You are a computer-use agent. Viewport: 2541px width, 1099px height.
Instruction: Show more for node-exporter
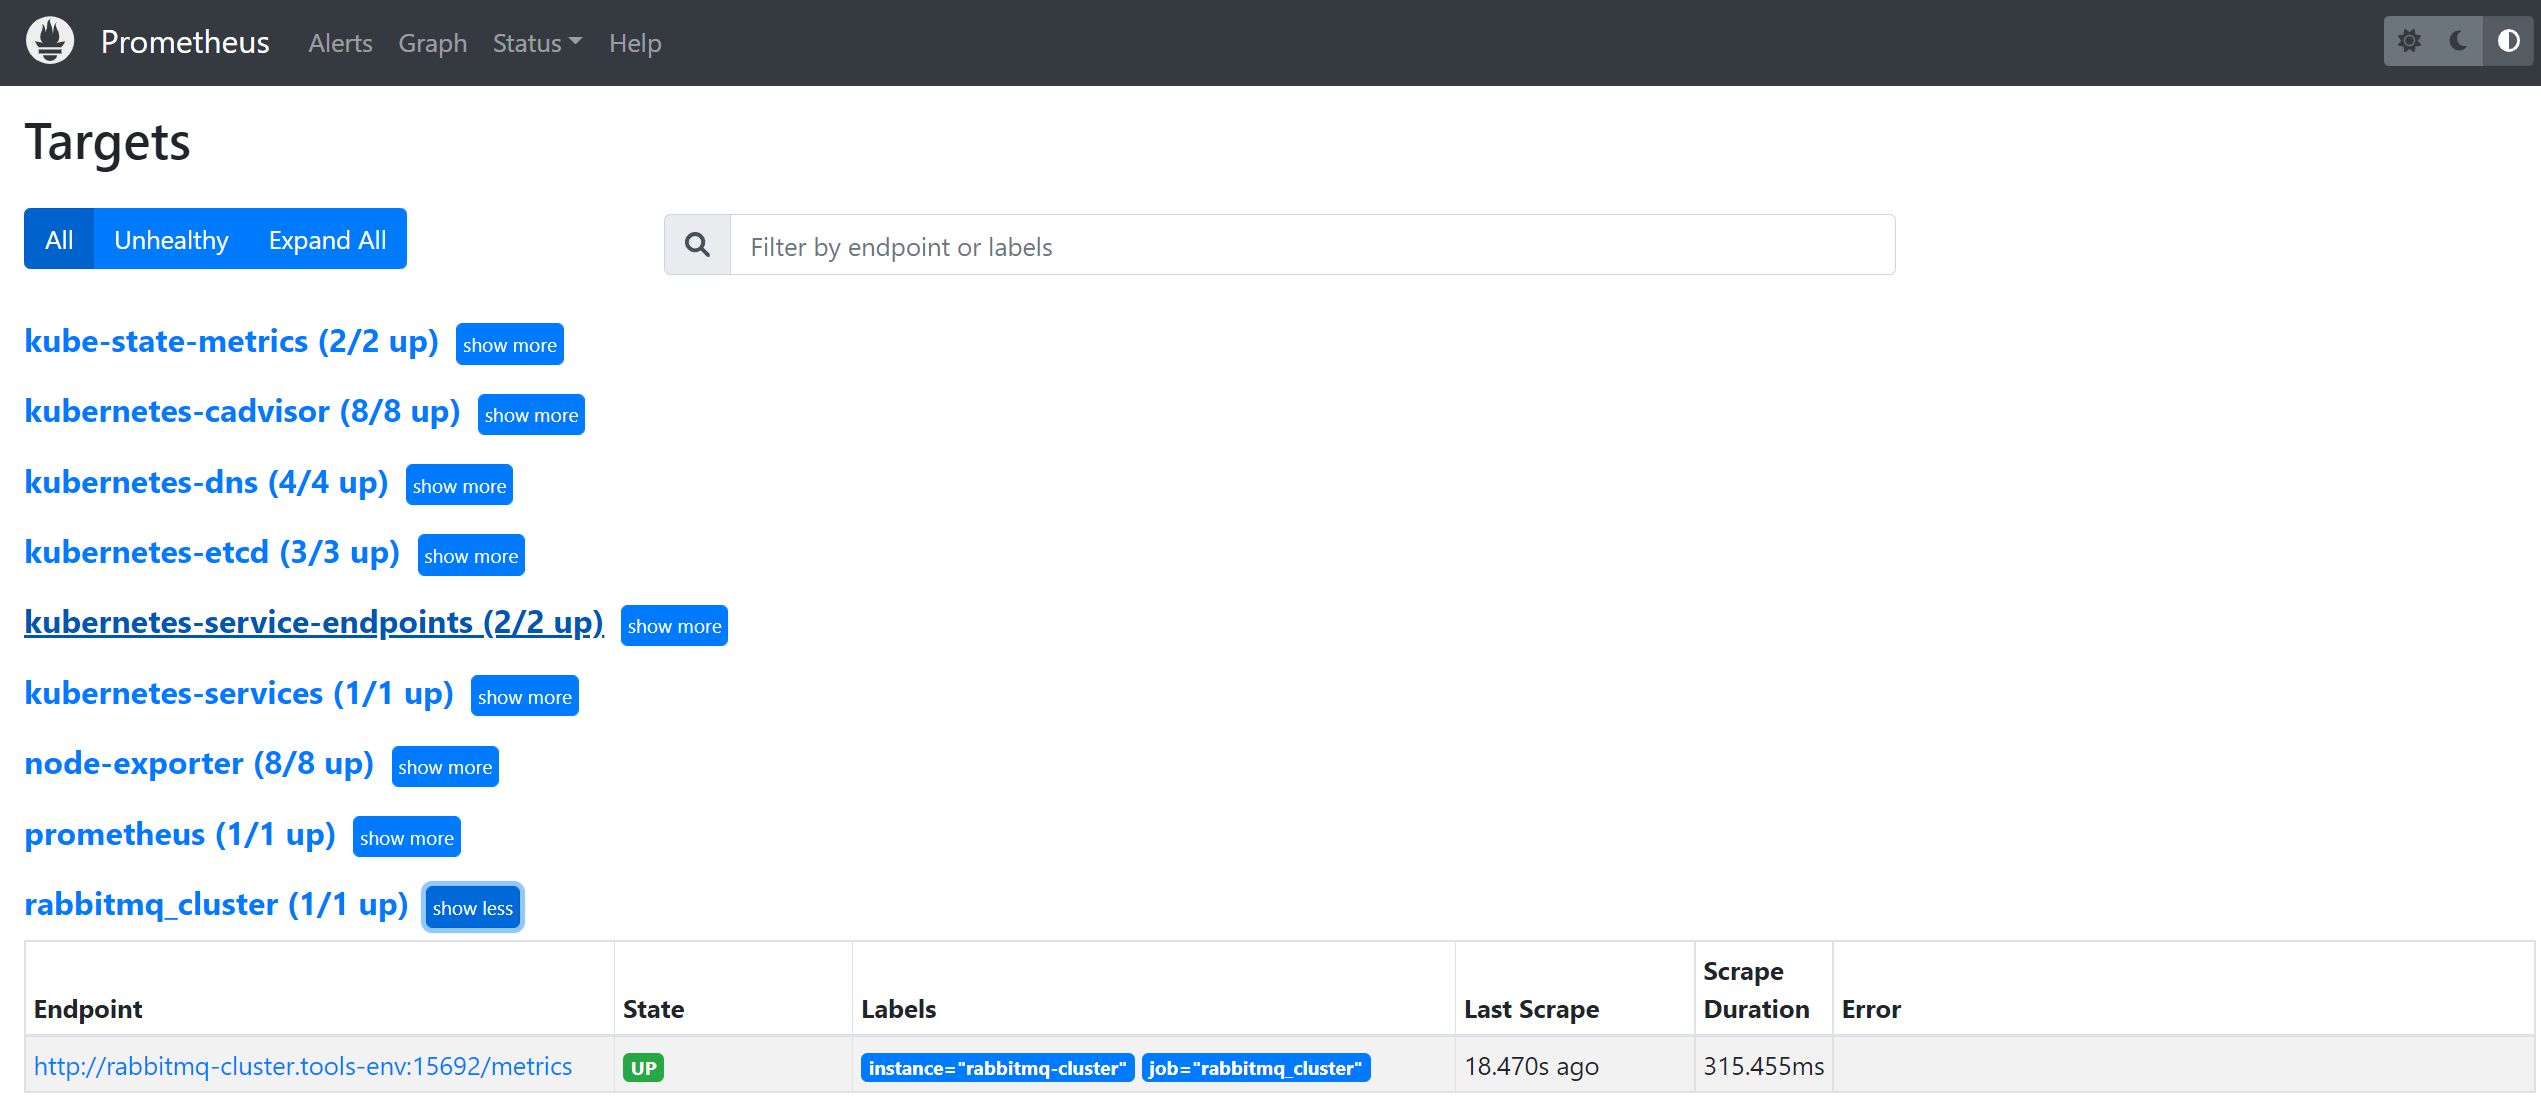click(x=445, y=767)
